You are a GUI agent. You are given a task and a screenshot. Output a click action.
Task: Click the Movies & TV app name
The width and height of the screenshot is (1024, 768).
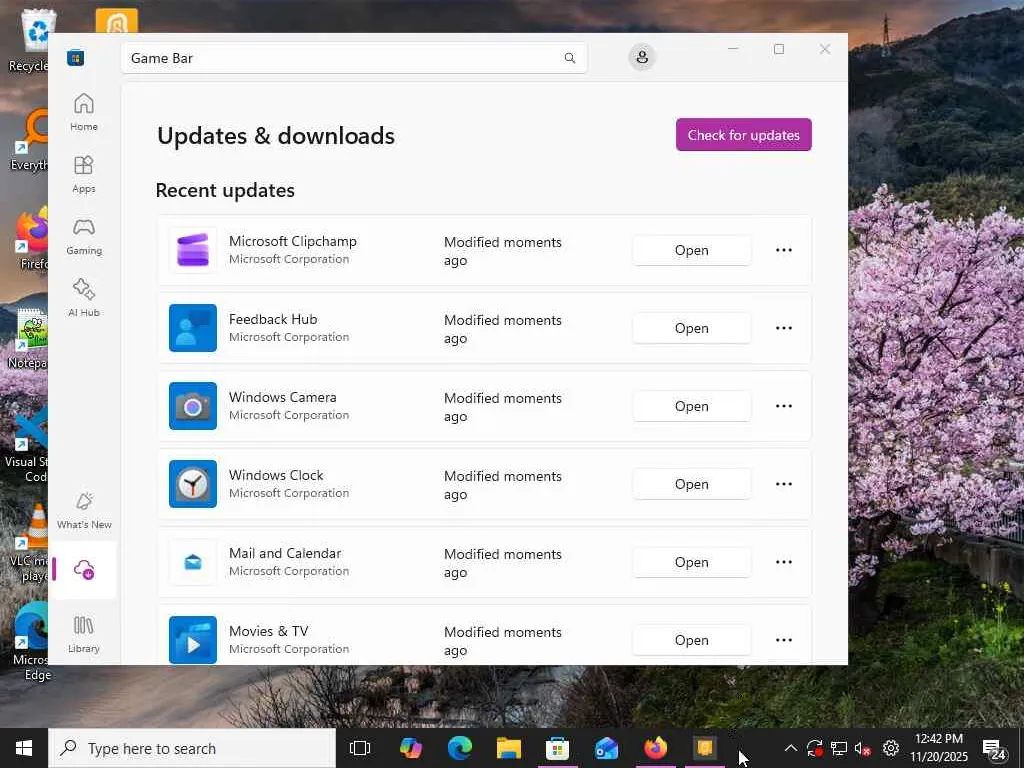268,632
